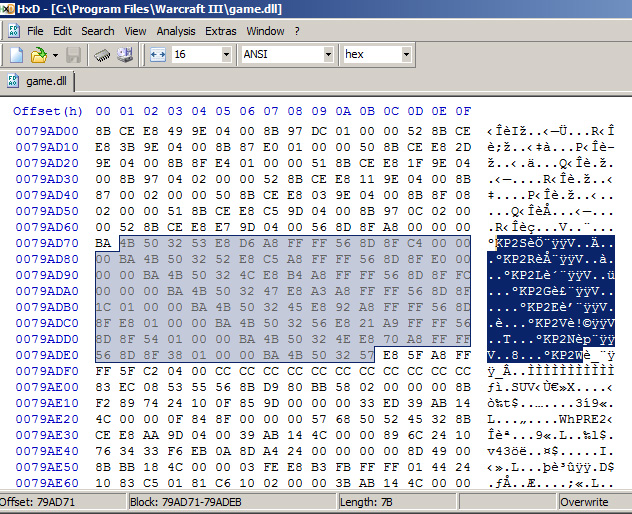632x514 pixels.
Task: Open the View menu
Action: 135,31
